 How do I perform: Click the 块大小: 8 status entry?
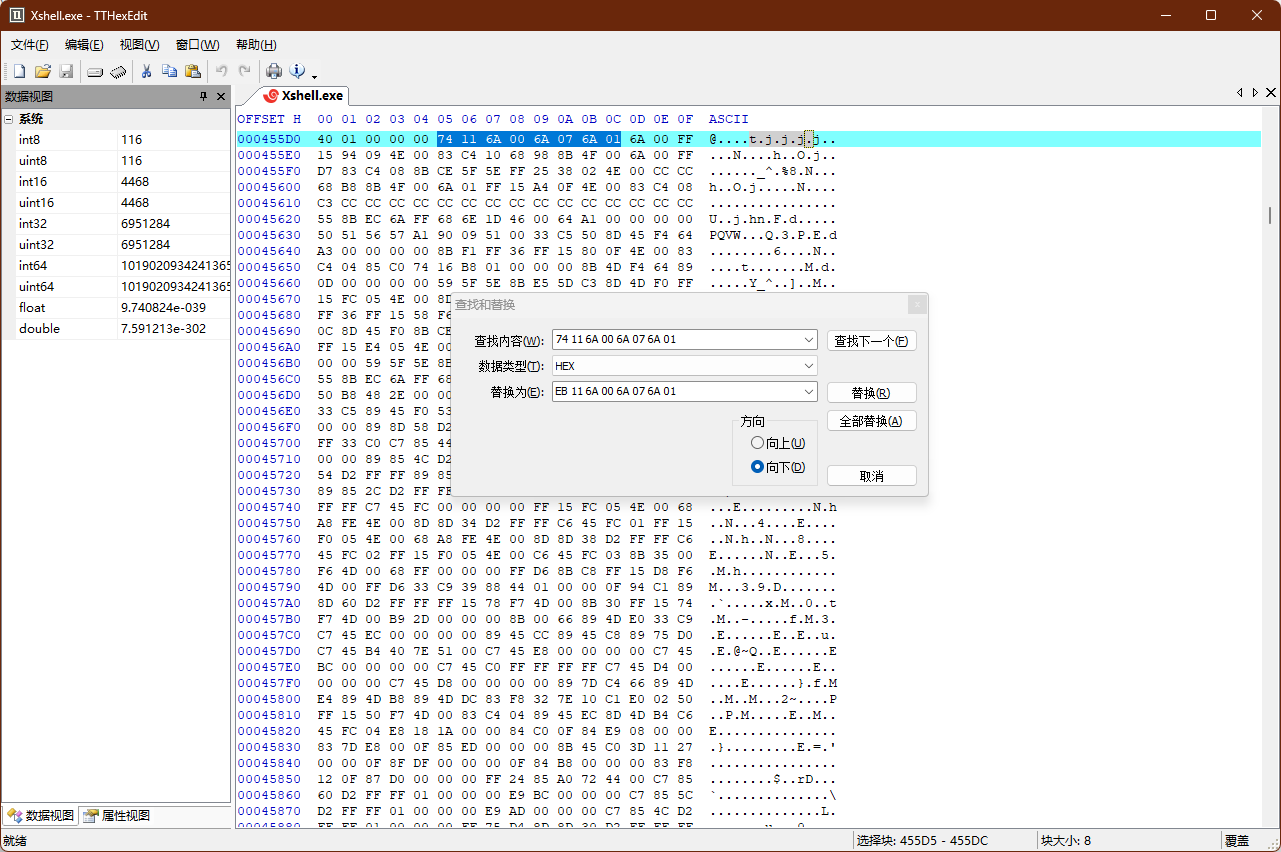click(1066, 841)
